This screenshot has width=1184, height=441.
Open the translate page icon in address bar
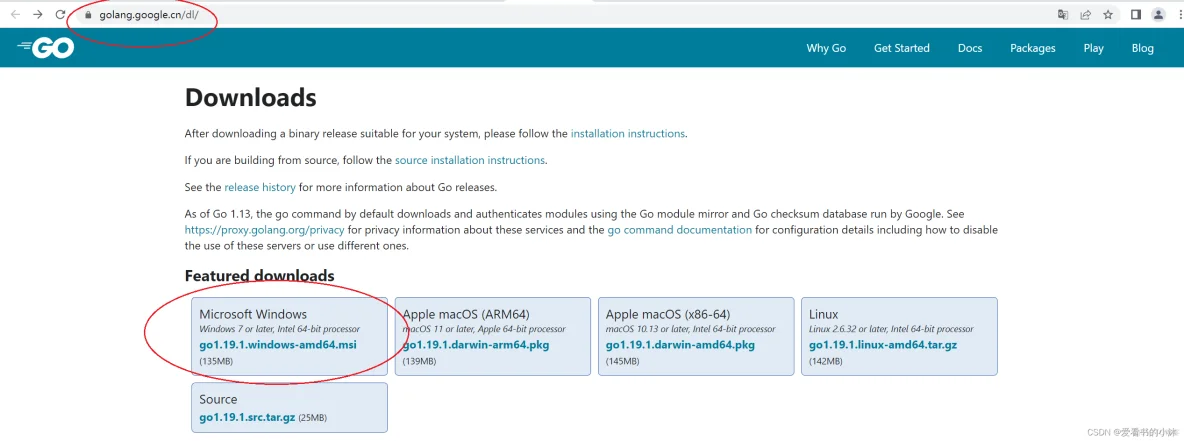tap(1062, 14)
